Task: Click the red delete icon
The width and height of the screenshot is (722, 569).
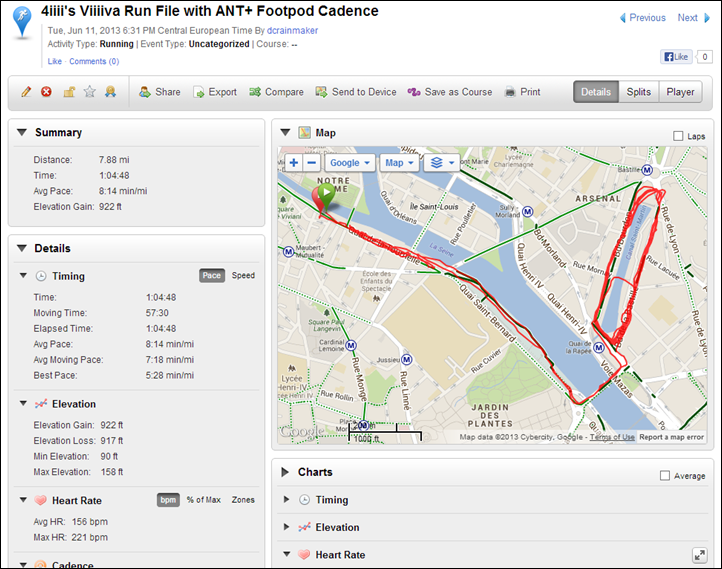Action: tap(46, 92)
